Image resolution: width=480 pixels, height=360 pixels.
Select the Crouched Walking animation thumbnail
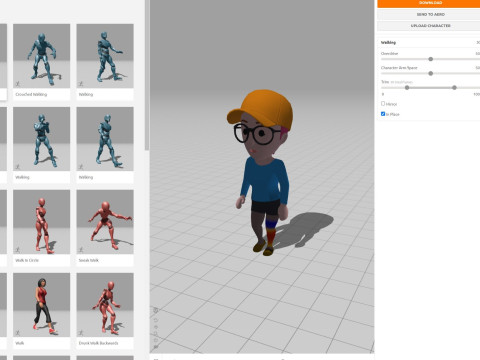(x=42, y=56)
